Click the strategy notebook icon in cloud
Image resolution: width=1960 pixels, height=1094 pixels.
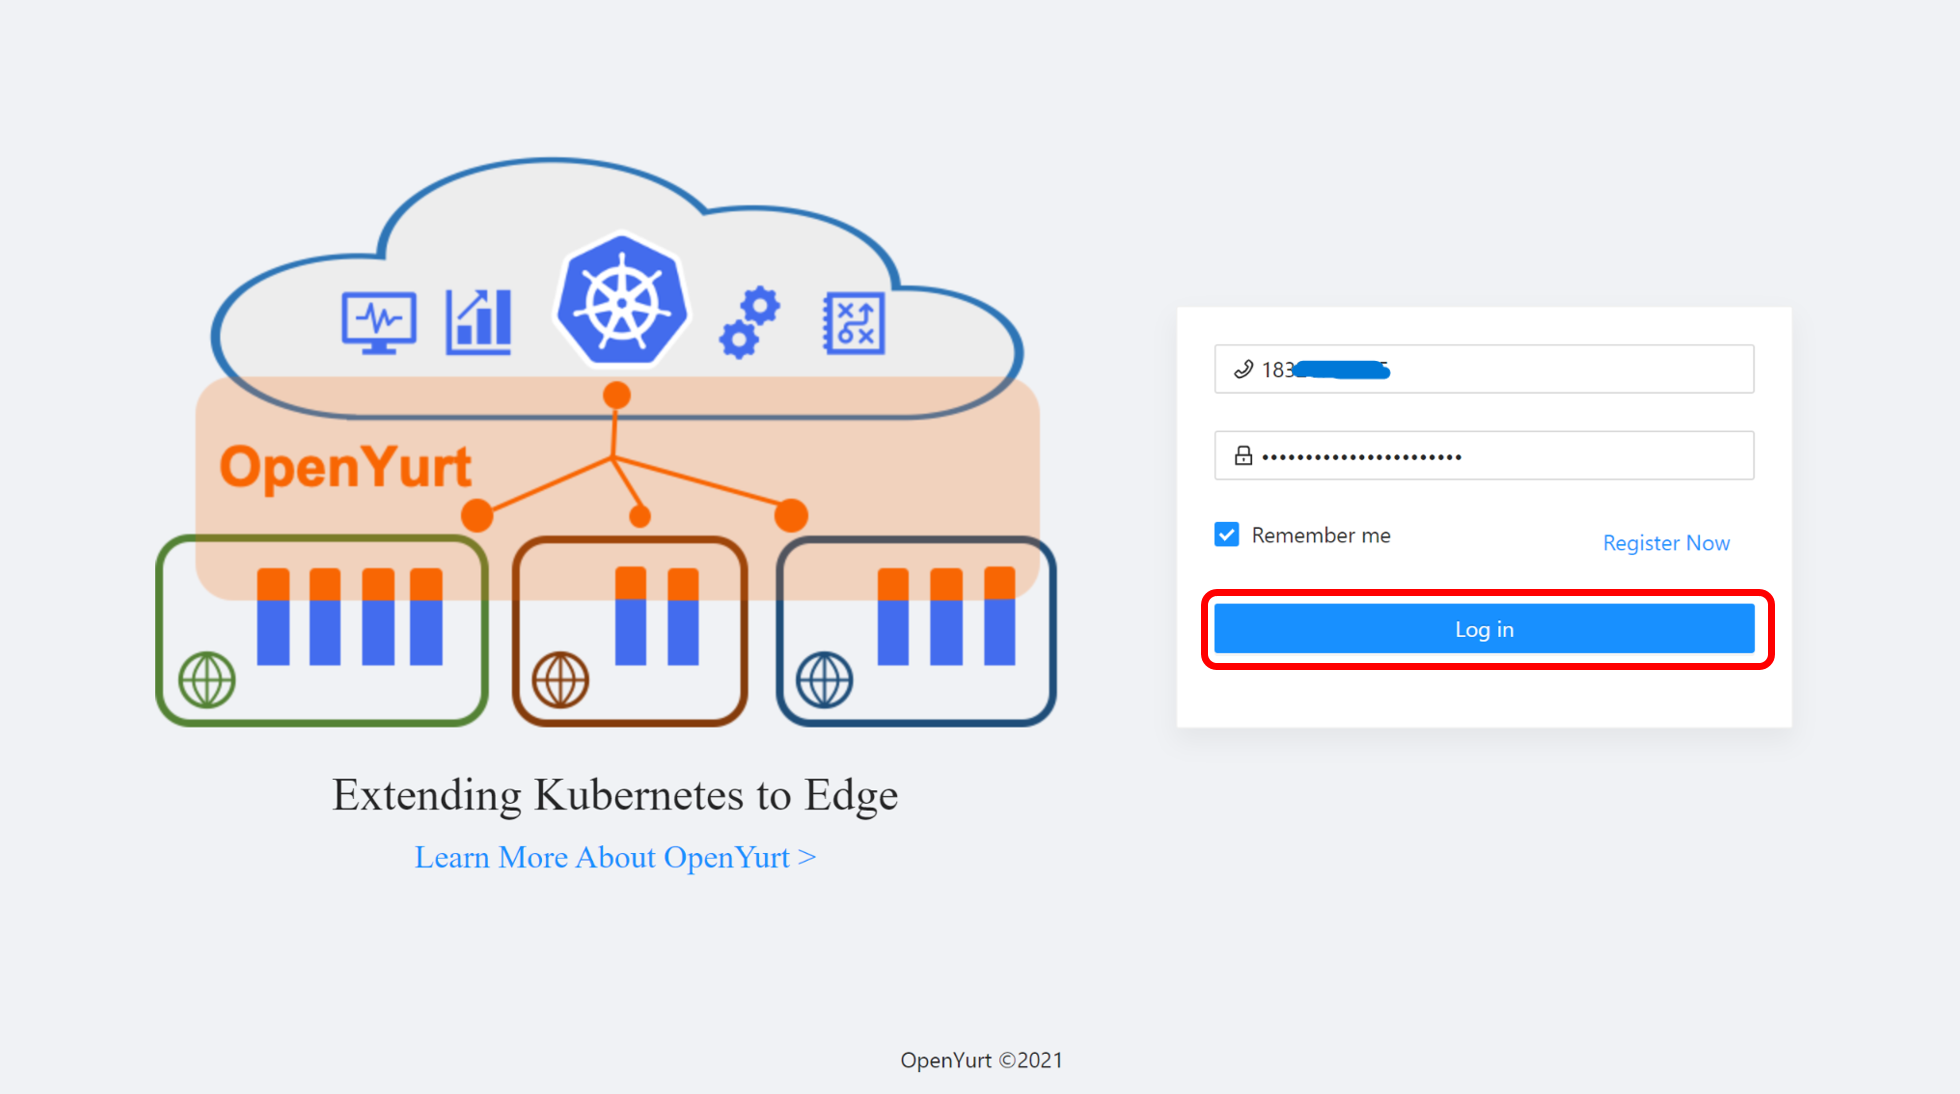tap(854, 323)
